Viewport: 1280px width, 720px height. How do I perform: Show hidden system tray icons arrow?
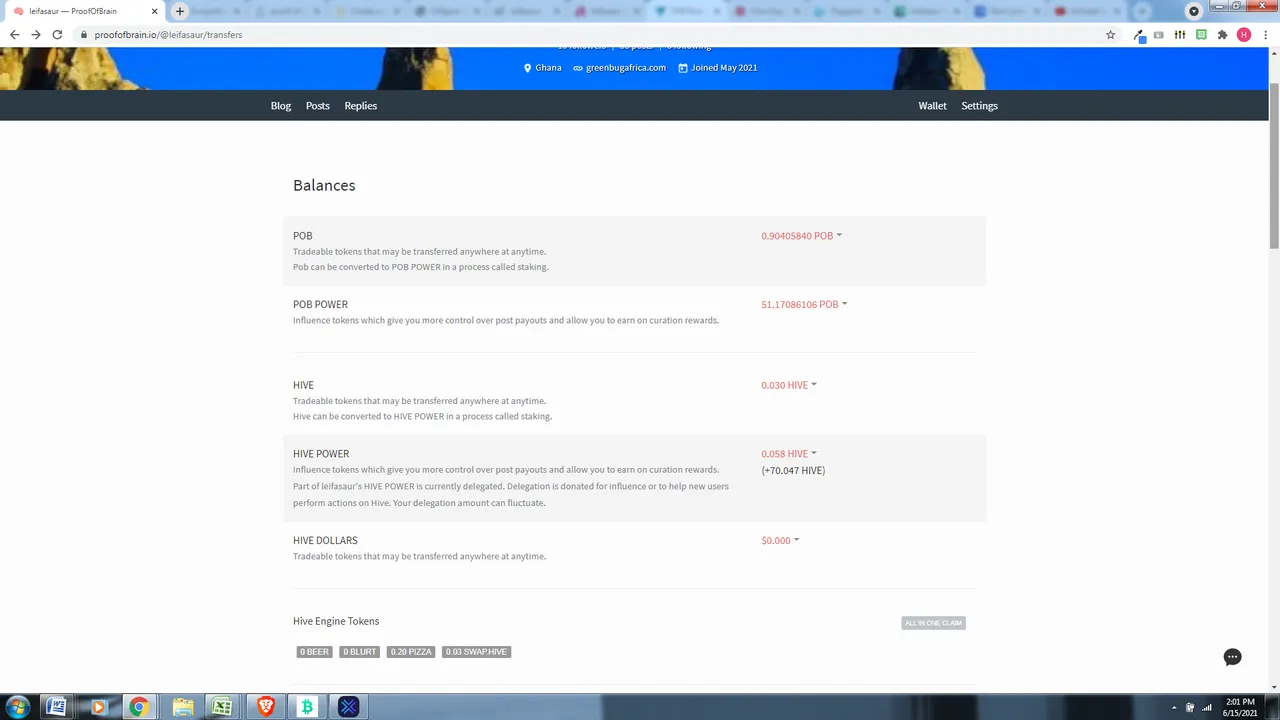click(x=1173, y=707)
